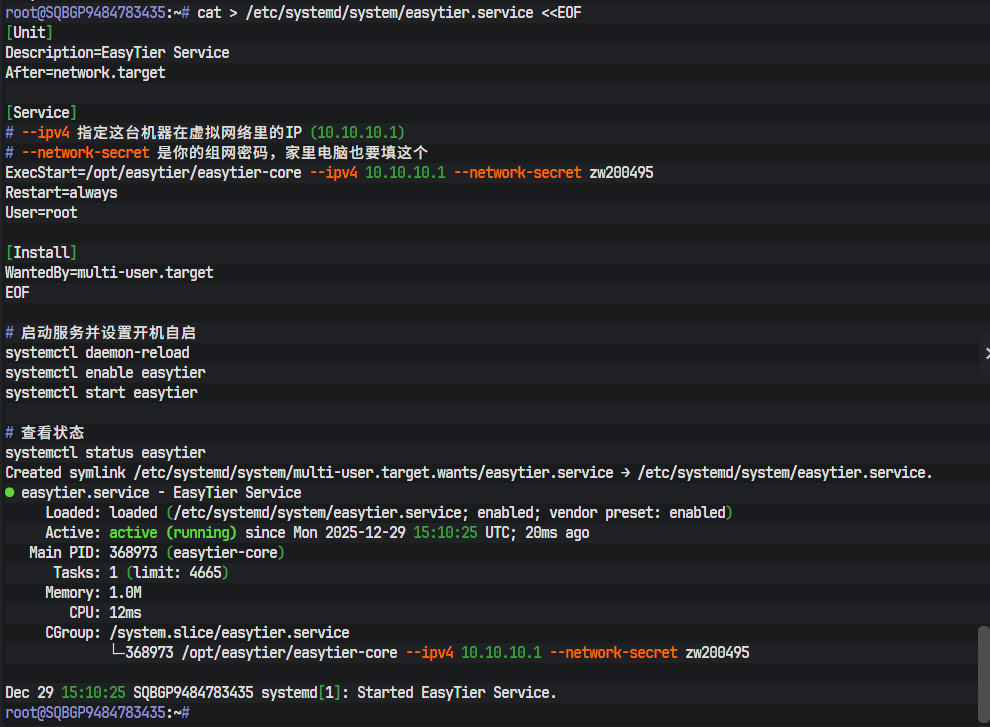Click 'systemctl start easytier' command line
990x727 pixels.
pyautogui.click(x=101, y=393)
